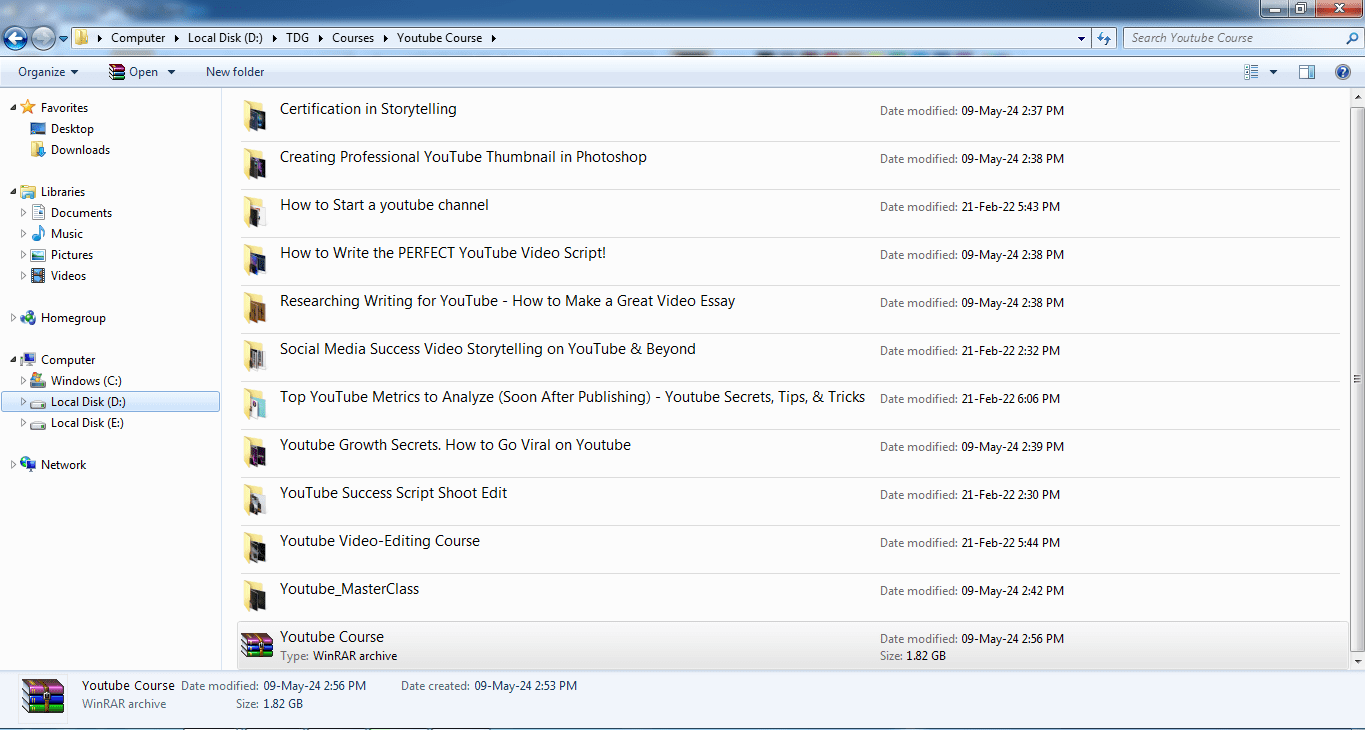This screenshot has width=1365, height=730.
Task: Expand the Open button dropdown arrow
Action: (171, 72)
